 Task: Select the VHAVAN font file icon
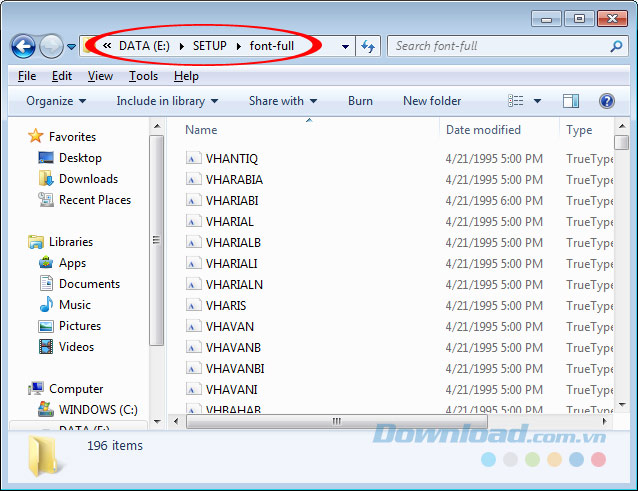[193, 326]
